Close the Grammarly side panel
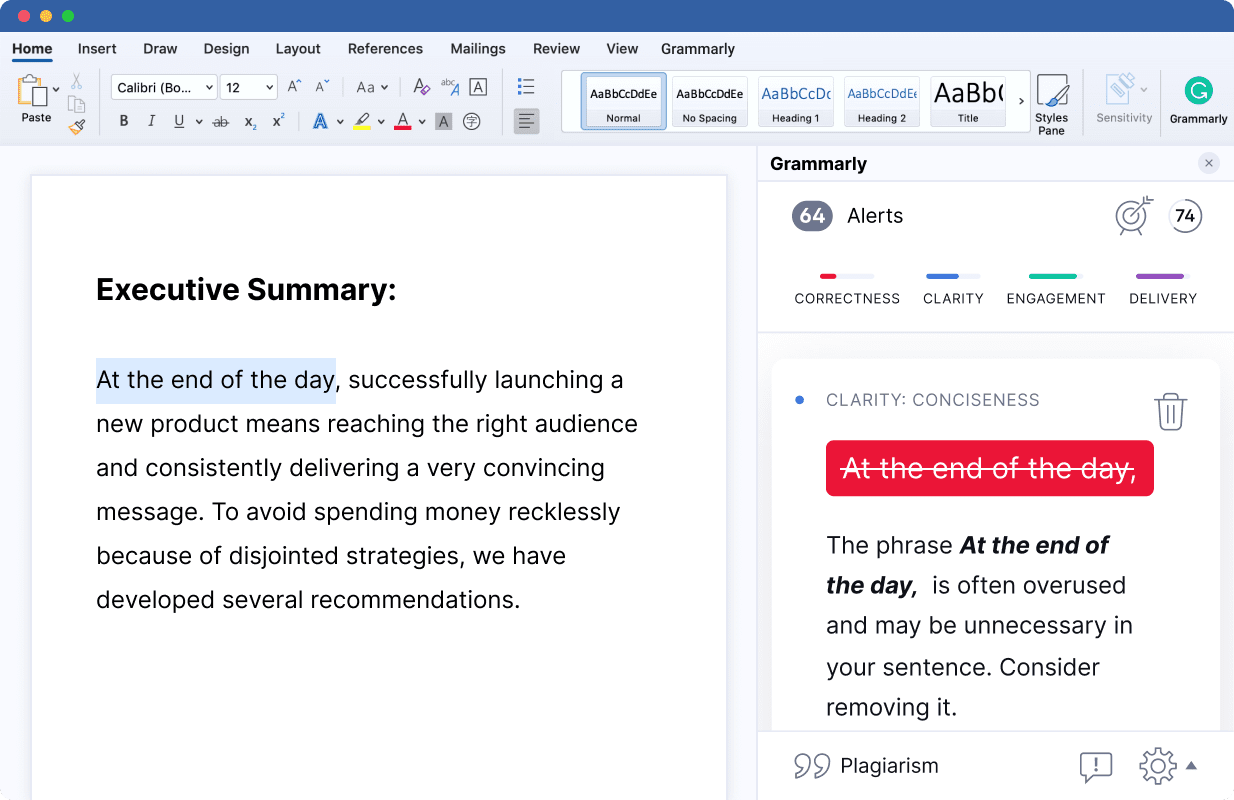1234x800 pixels. (x=1209, y=163)
